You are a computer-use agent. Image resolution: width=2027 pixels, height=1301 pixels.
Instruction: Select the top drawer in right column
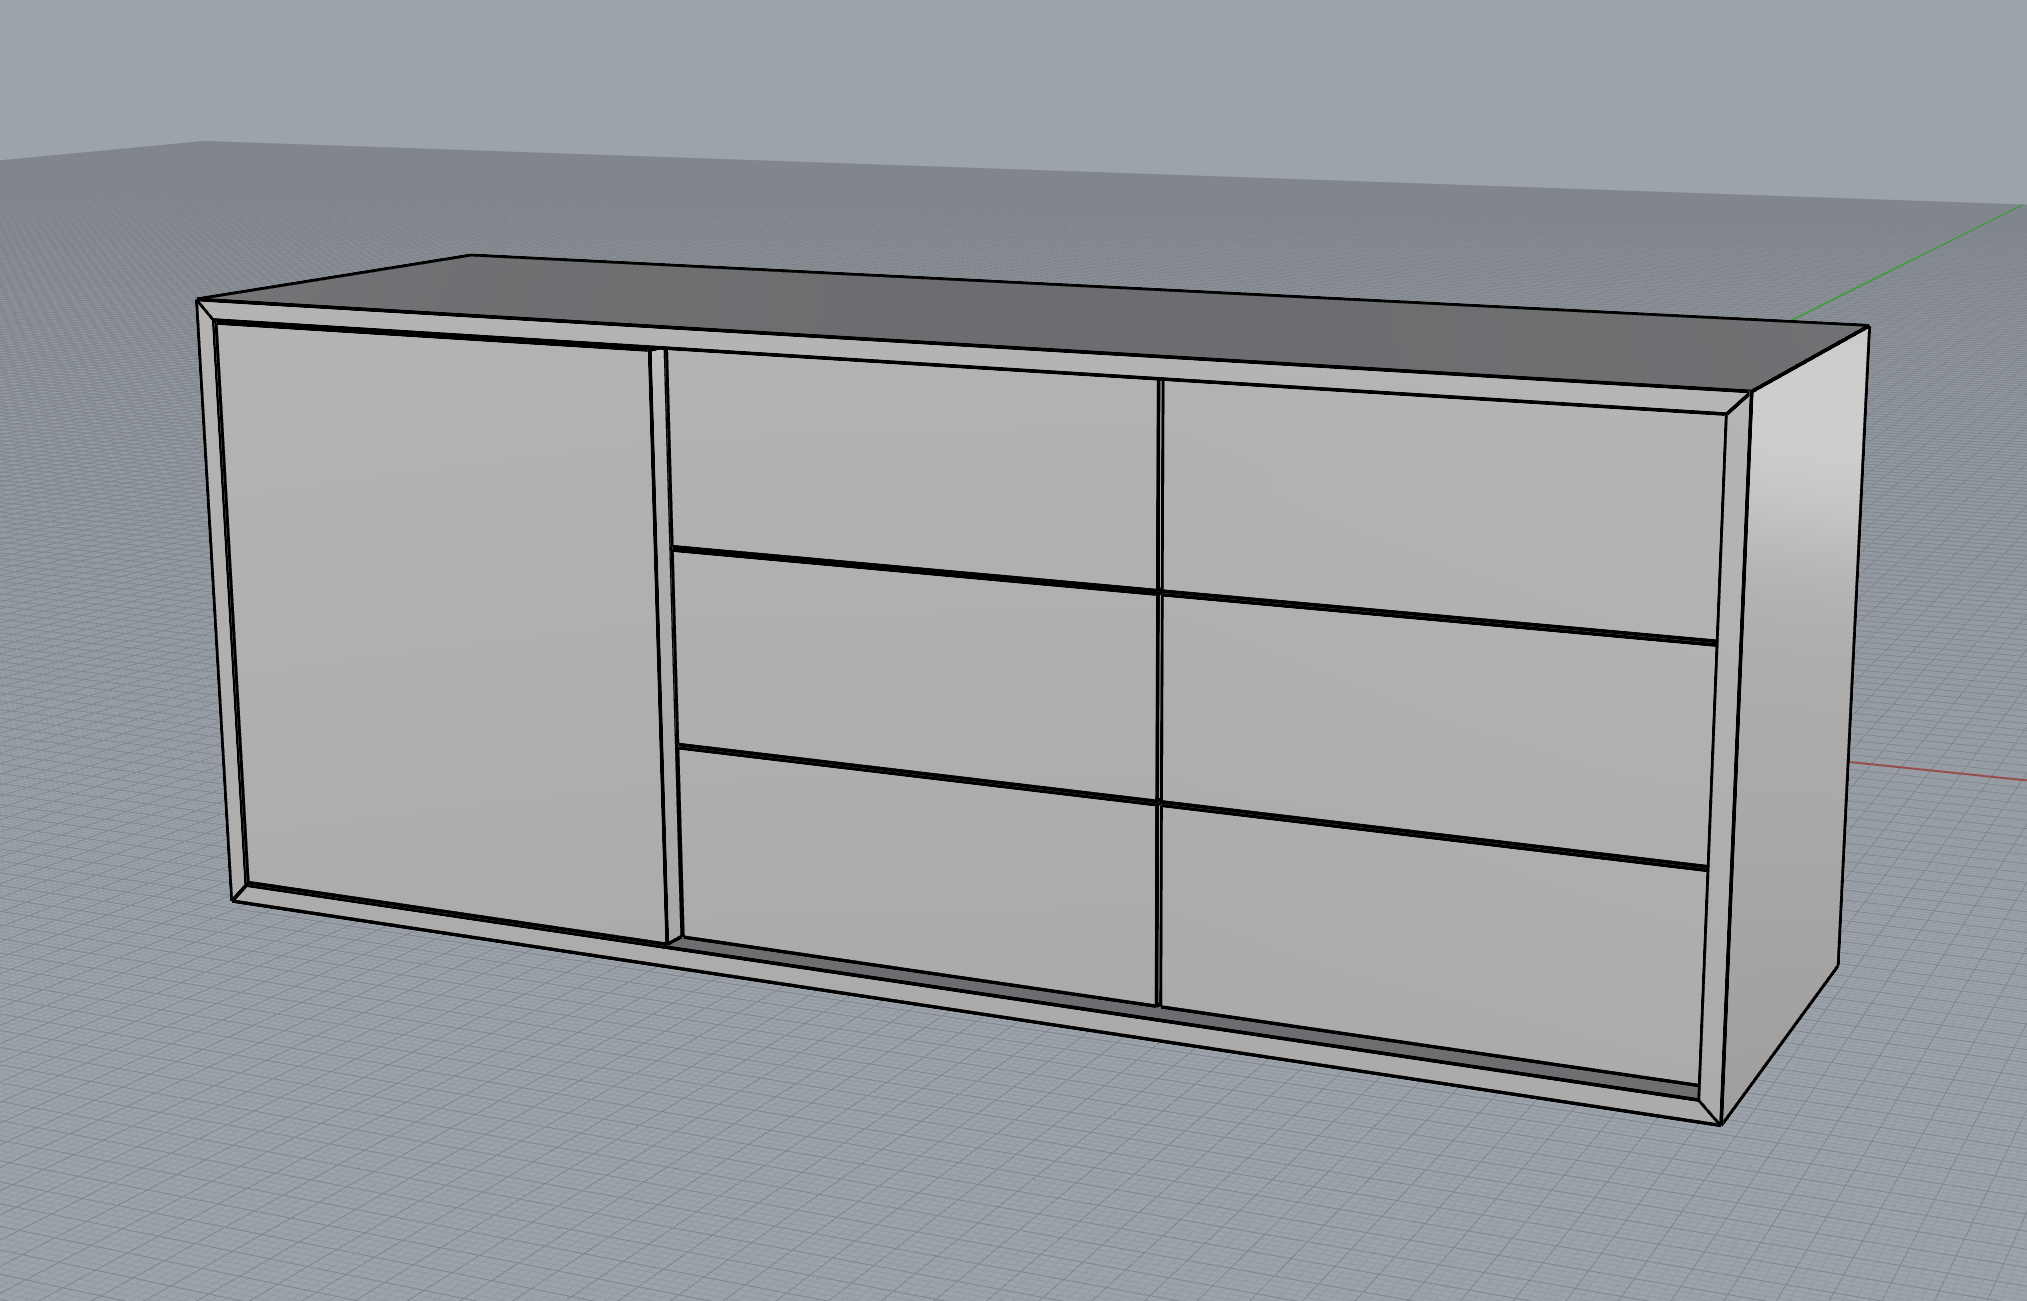[1440, 505]
